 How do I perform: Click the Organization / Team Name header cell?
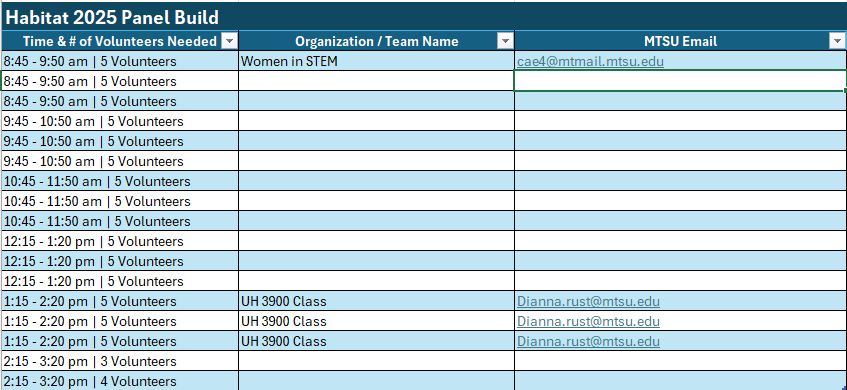click(376, 41)
